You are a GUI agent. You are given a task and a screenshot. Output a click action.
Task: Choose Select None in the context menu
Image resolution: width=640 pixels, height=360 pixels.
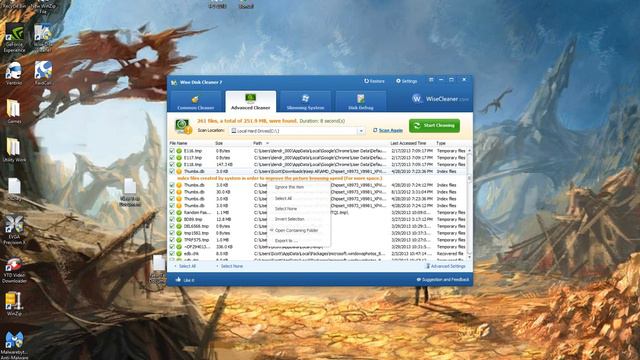coord(298,209)
